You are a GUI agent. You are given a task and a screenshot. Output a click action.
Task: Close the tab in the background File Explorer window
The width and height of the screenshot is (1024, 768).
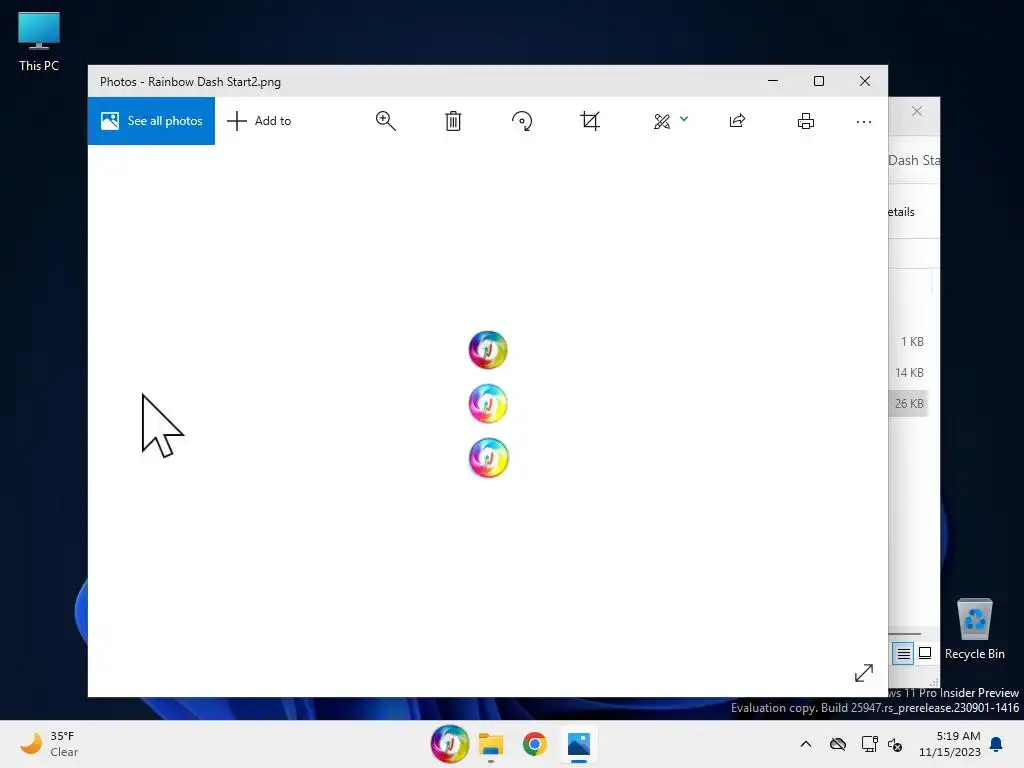pyautogui.click(x=917, y=111)
